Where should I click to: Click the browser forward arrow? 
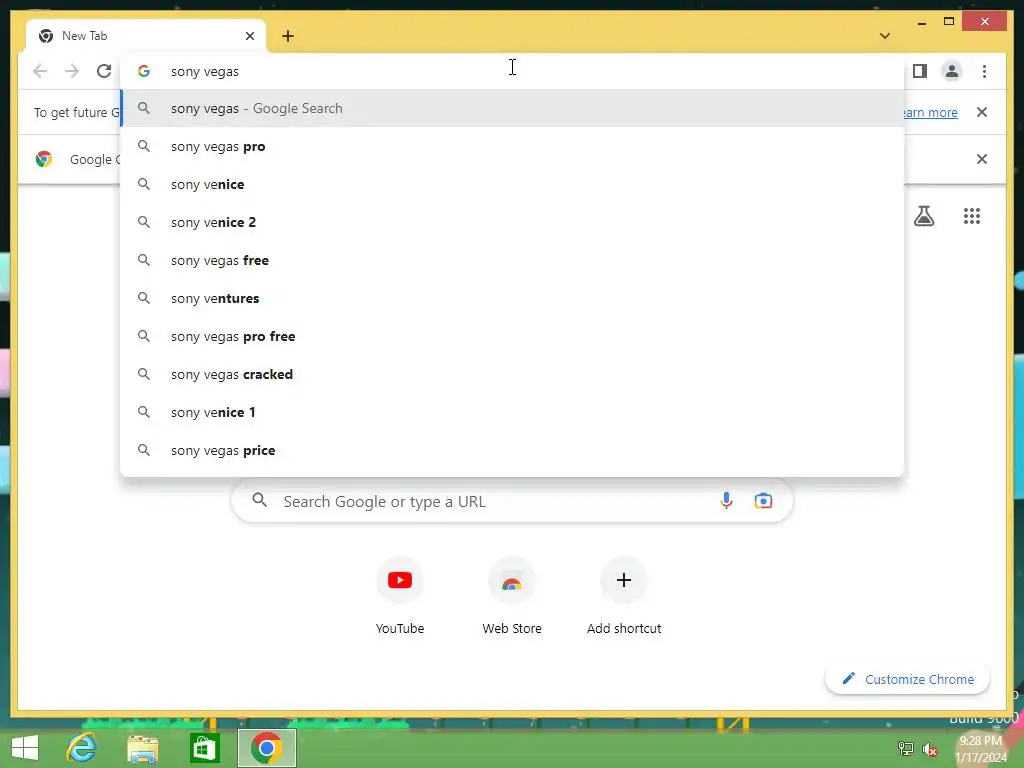pos(72,71)
